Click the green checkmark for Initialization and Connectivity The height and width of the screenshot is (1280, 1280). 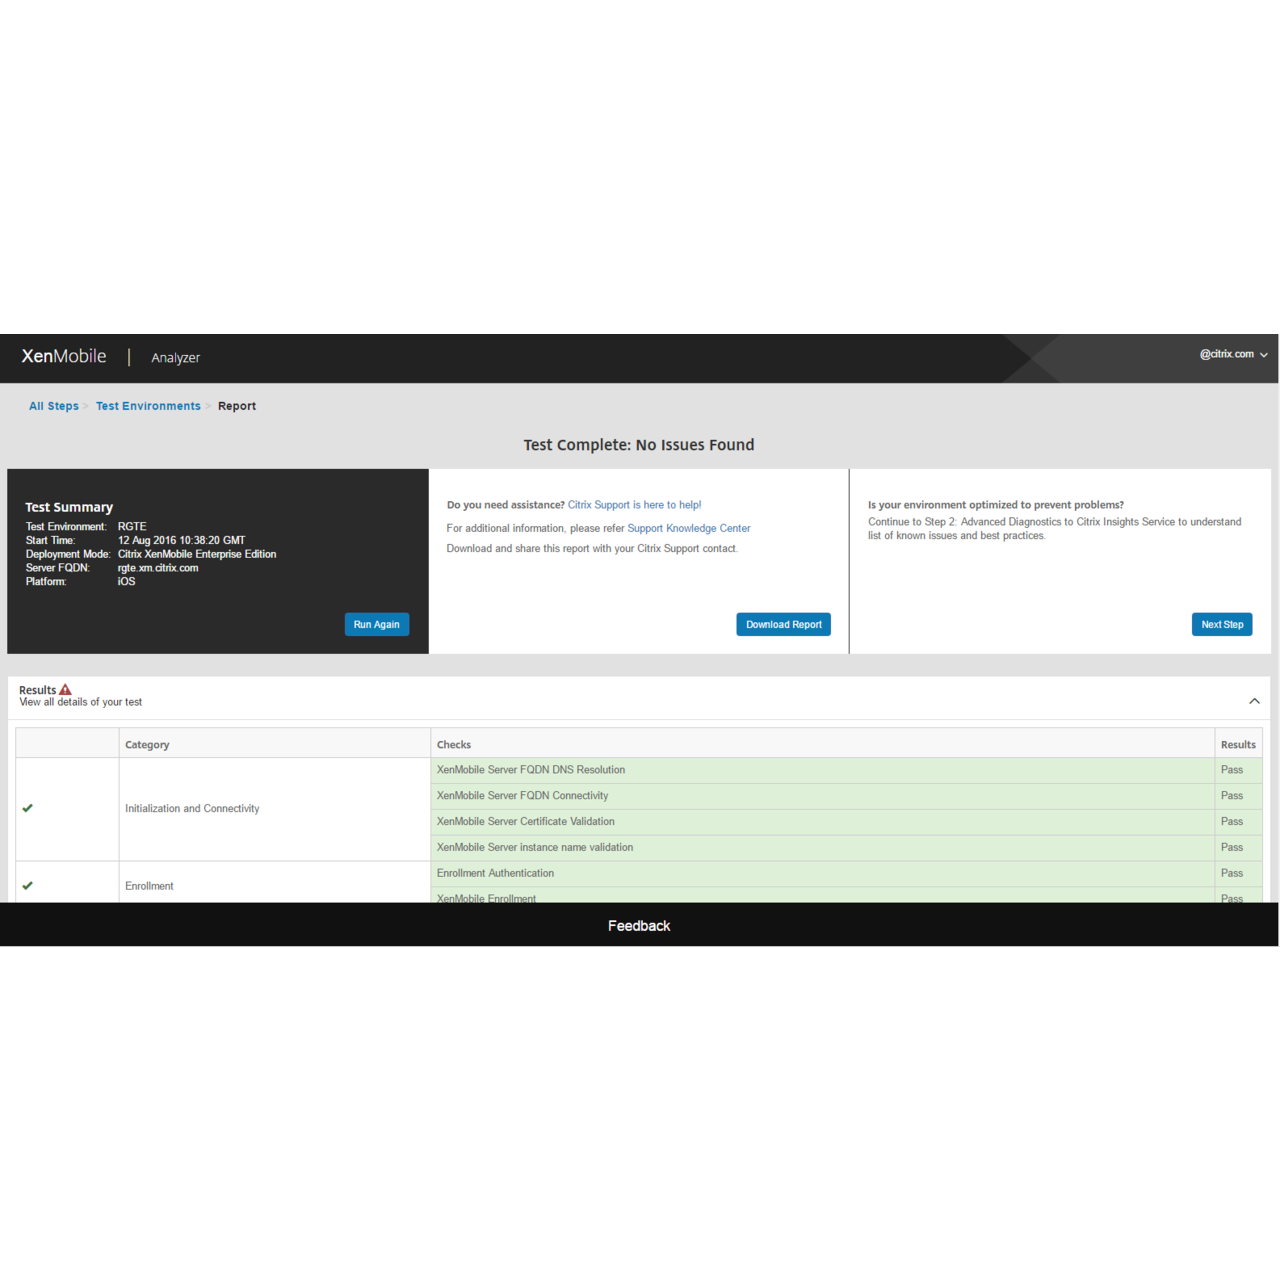28,808
